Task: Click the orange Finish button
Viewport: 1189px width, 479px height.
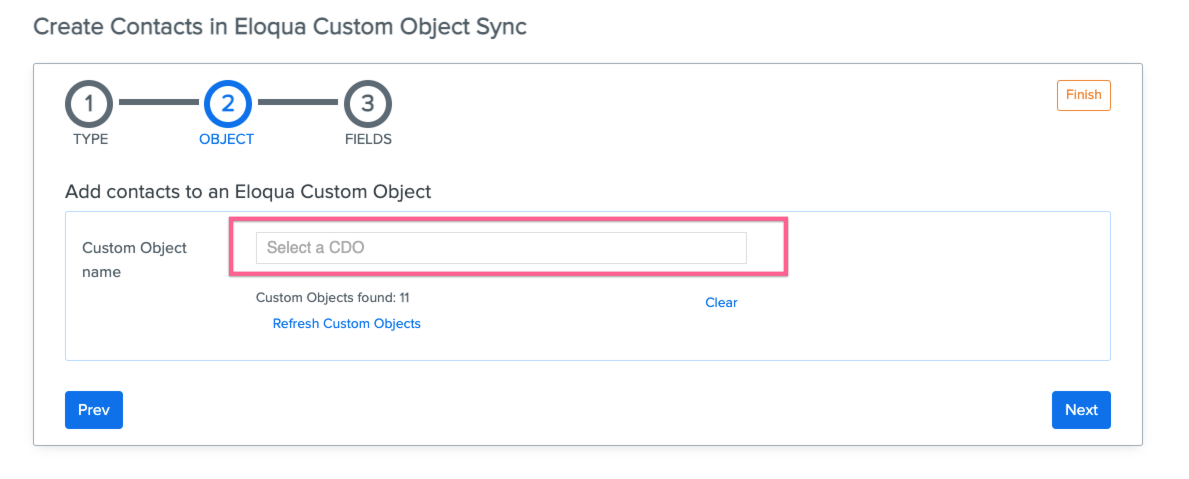Action: pos(1084,95)
